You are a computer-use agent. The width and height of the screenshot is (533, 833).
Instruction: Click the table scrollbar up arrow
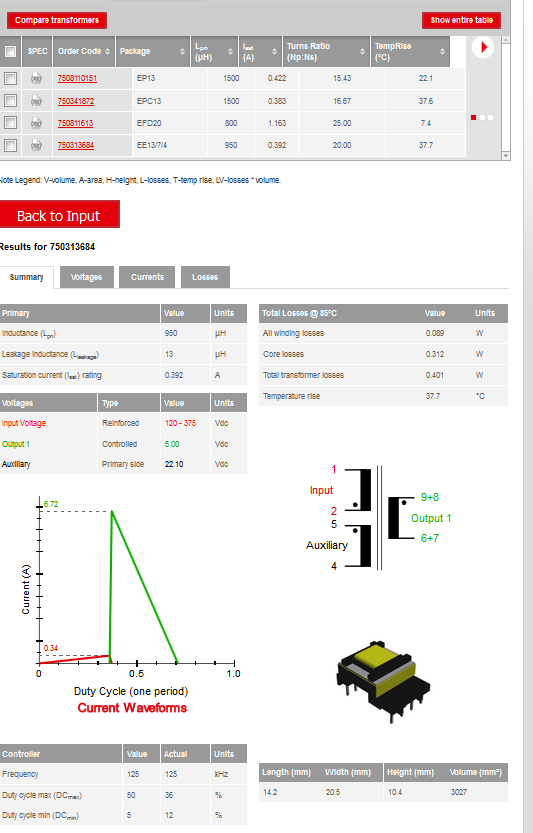(x=506, y=40)
